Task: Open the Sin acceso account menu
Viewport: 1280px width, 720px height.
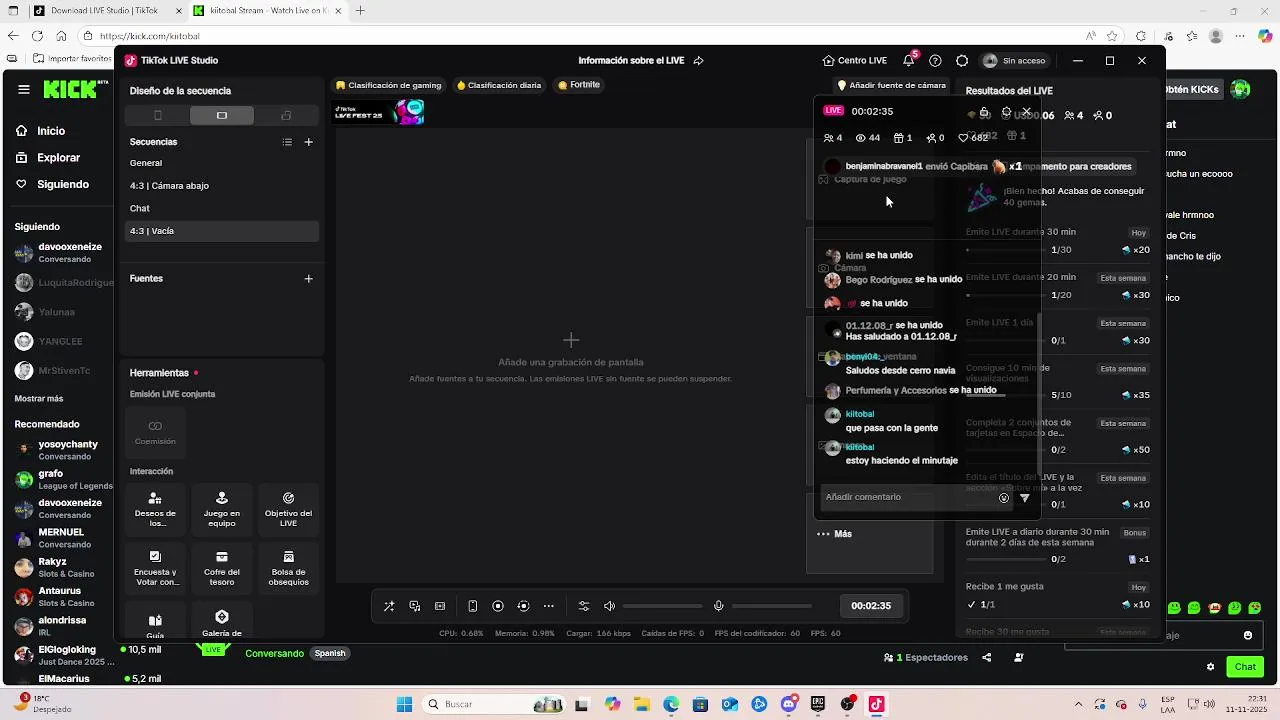Action: pos(1015,60)
